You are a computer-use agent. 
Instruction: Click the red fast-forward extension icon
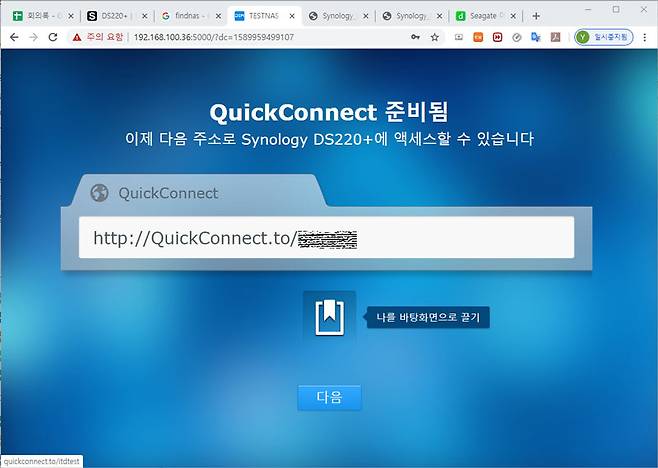[497, 37]
